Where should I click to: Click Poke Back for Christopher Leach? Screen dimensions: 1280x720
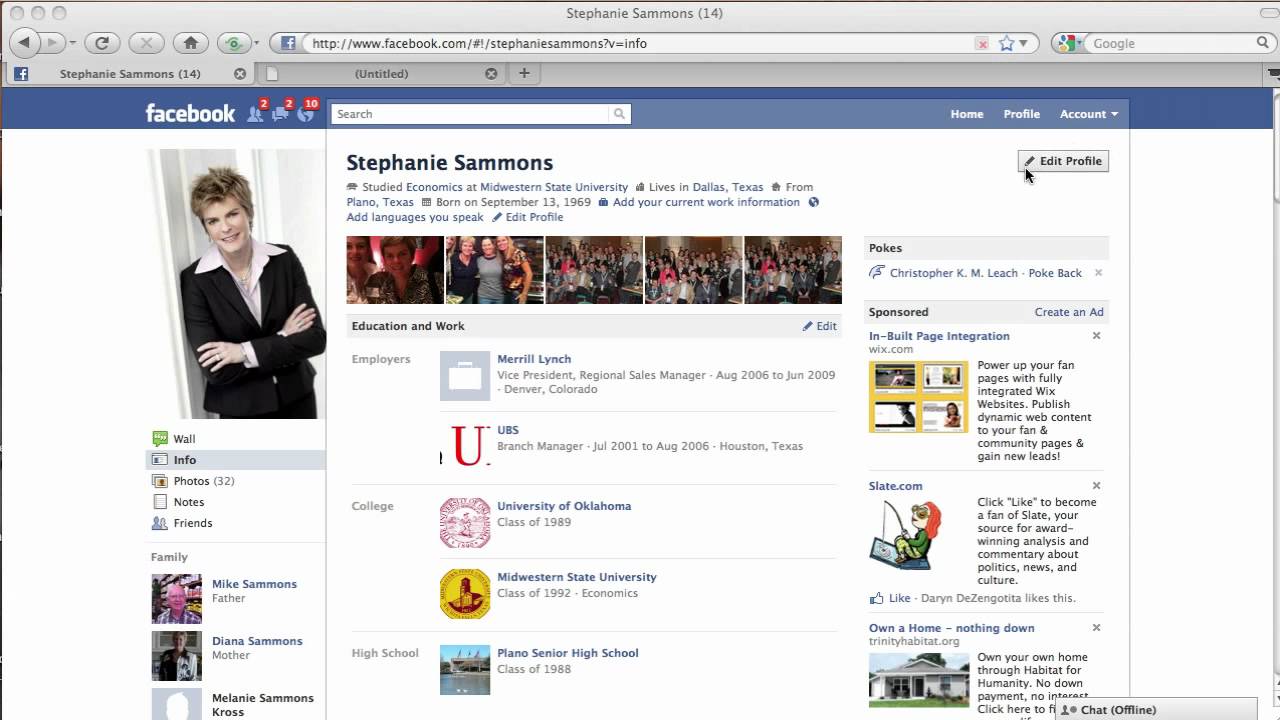click(1055, 273)
